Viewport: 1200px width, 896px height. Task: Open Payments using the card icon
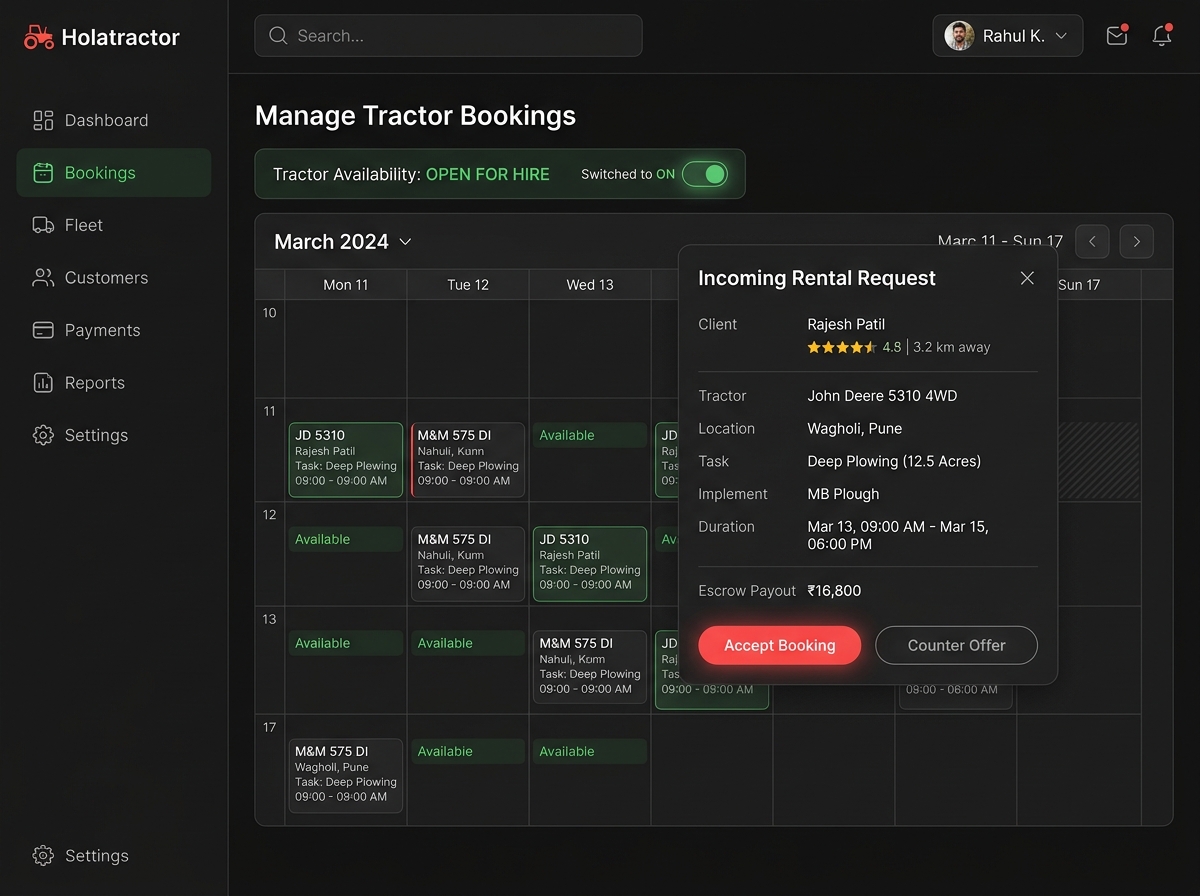pyautogui.click(x=43, y=330)
